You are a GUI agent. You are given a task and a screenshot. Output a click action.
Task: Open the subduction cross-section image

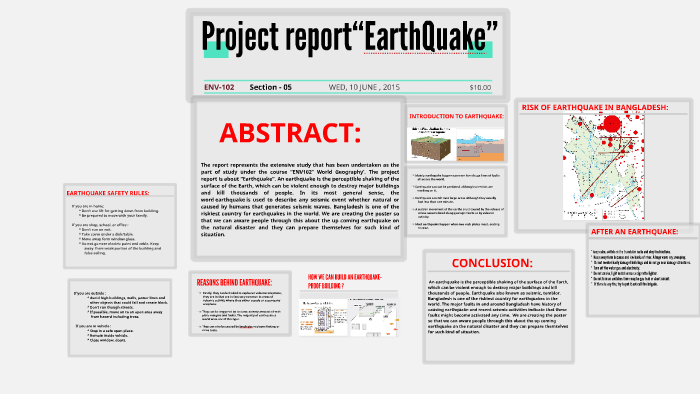click(480, 145)
